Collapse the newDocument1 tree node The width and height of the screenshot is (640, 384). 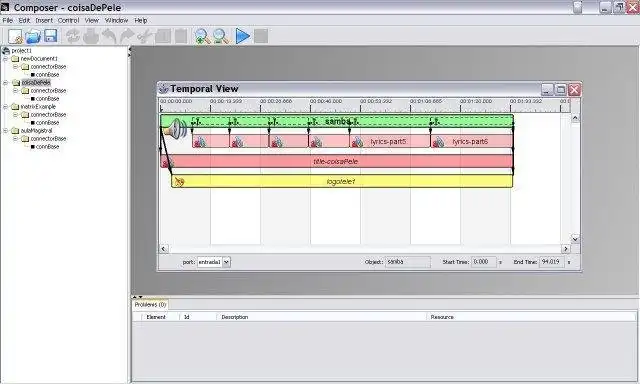point(6,59)
